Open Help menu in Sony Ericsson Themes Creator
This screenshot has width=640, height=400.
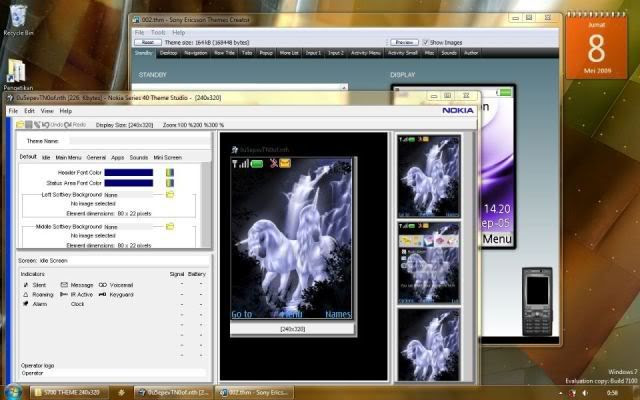(178, 32)
